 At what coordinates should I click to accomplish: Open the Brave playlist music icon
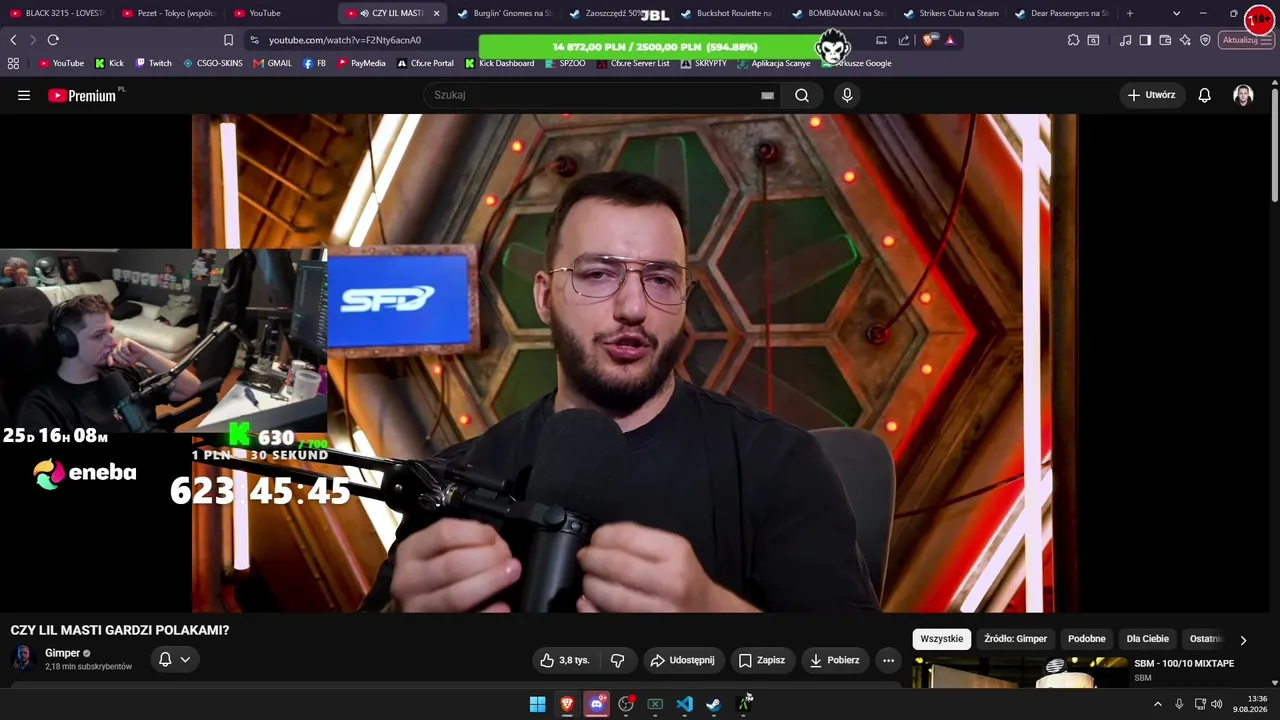click(x=1126, y=40)
